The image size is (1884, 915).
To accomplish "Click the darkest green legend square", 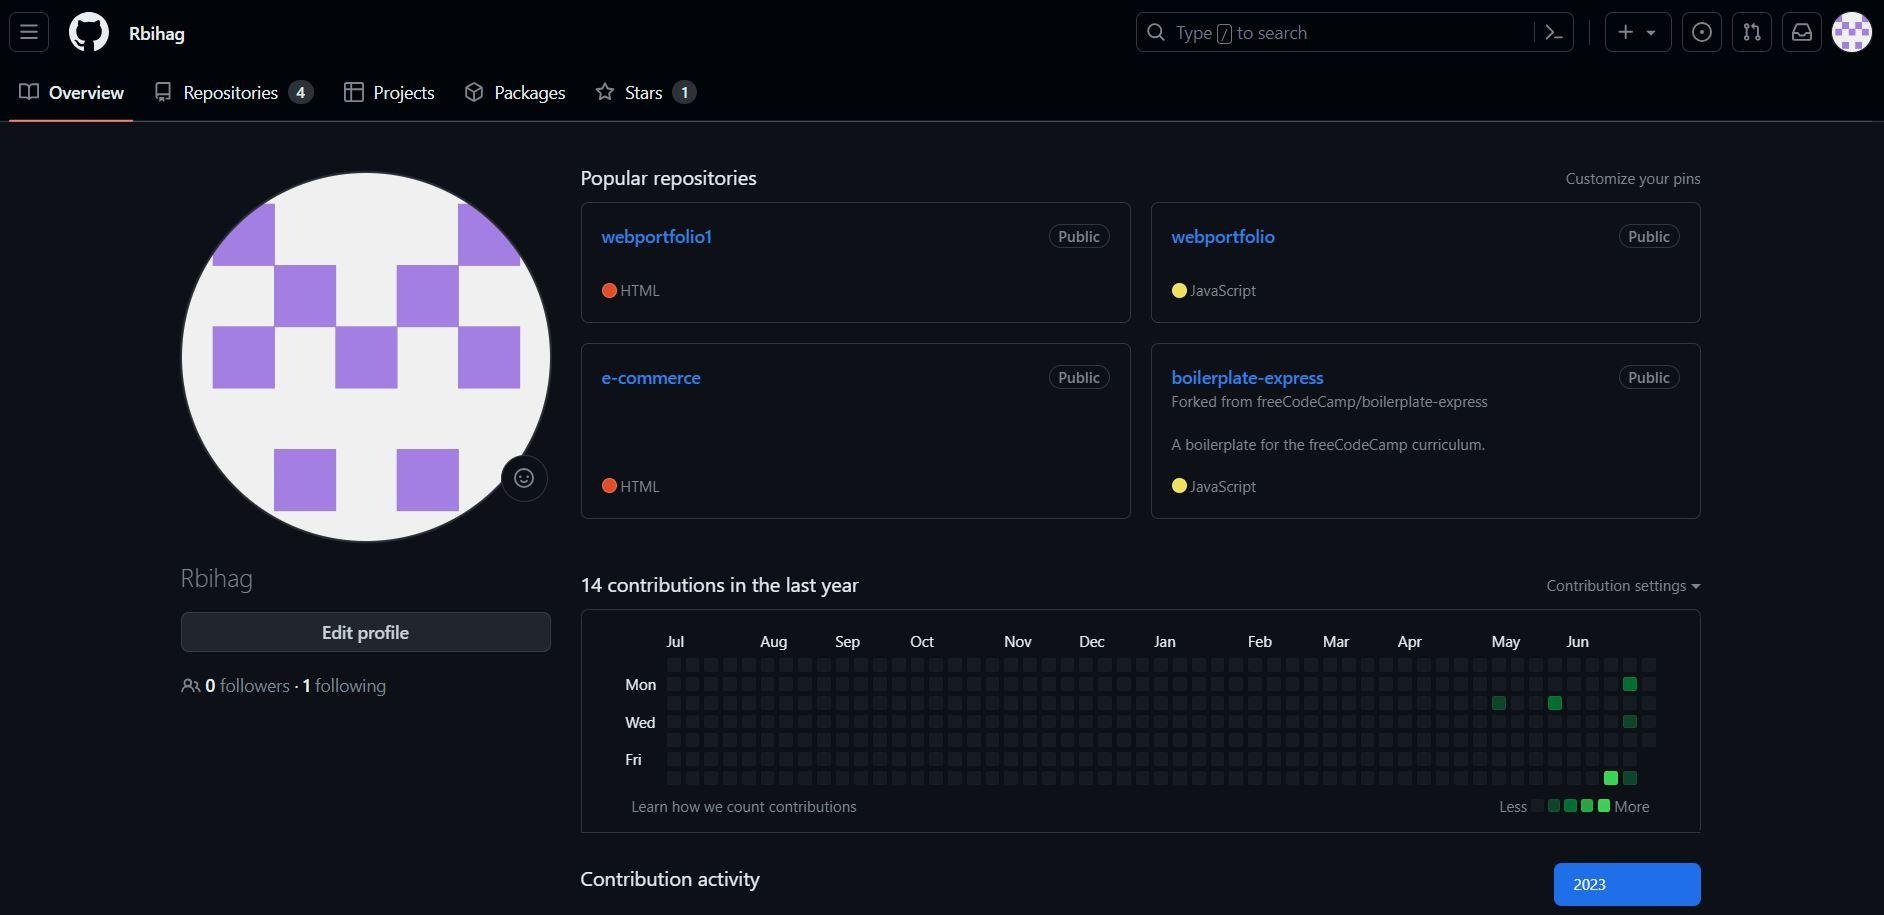I will 1604,806.
